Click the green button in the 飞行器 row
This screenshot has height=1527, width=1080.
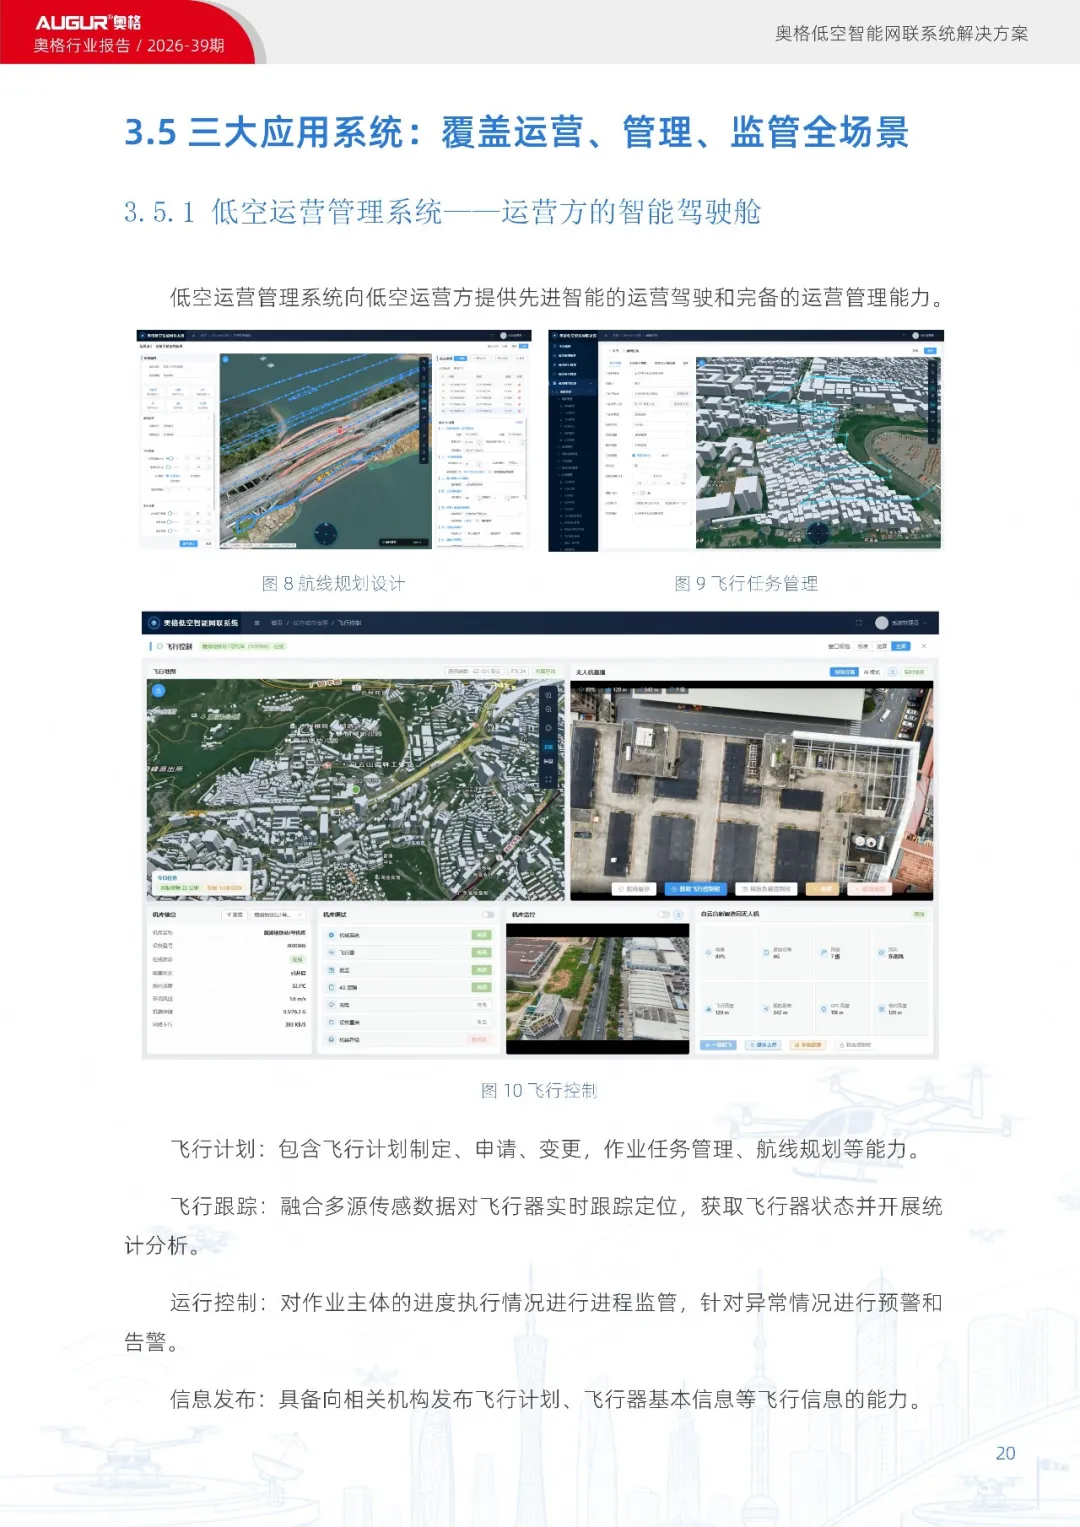(482, 953)
